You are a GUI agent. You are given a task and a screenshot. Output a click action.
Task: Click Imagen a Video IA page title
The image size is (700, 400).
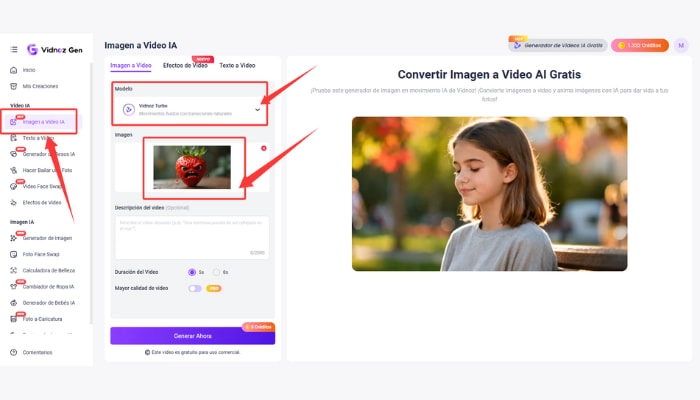click(x=141, y=45)
